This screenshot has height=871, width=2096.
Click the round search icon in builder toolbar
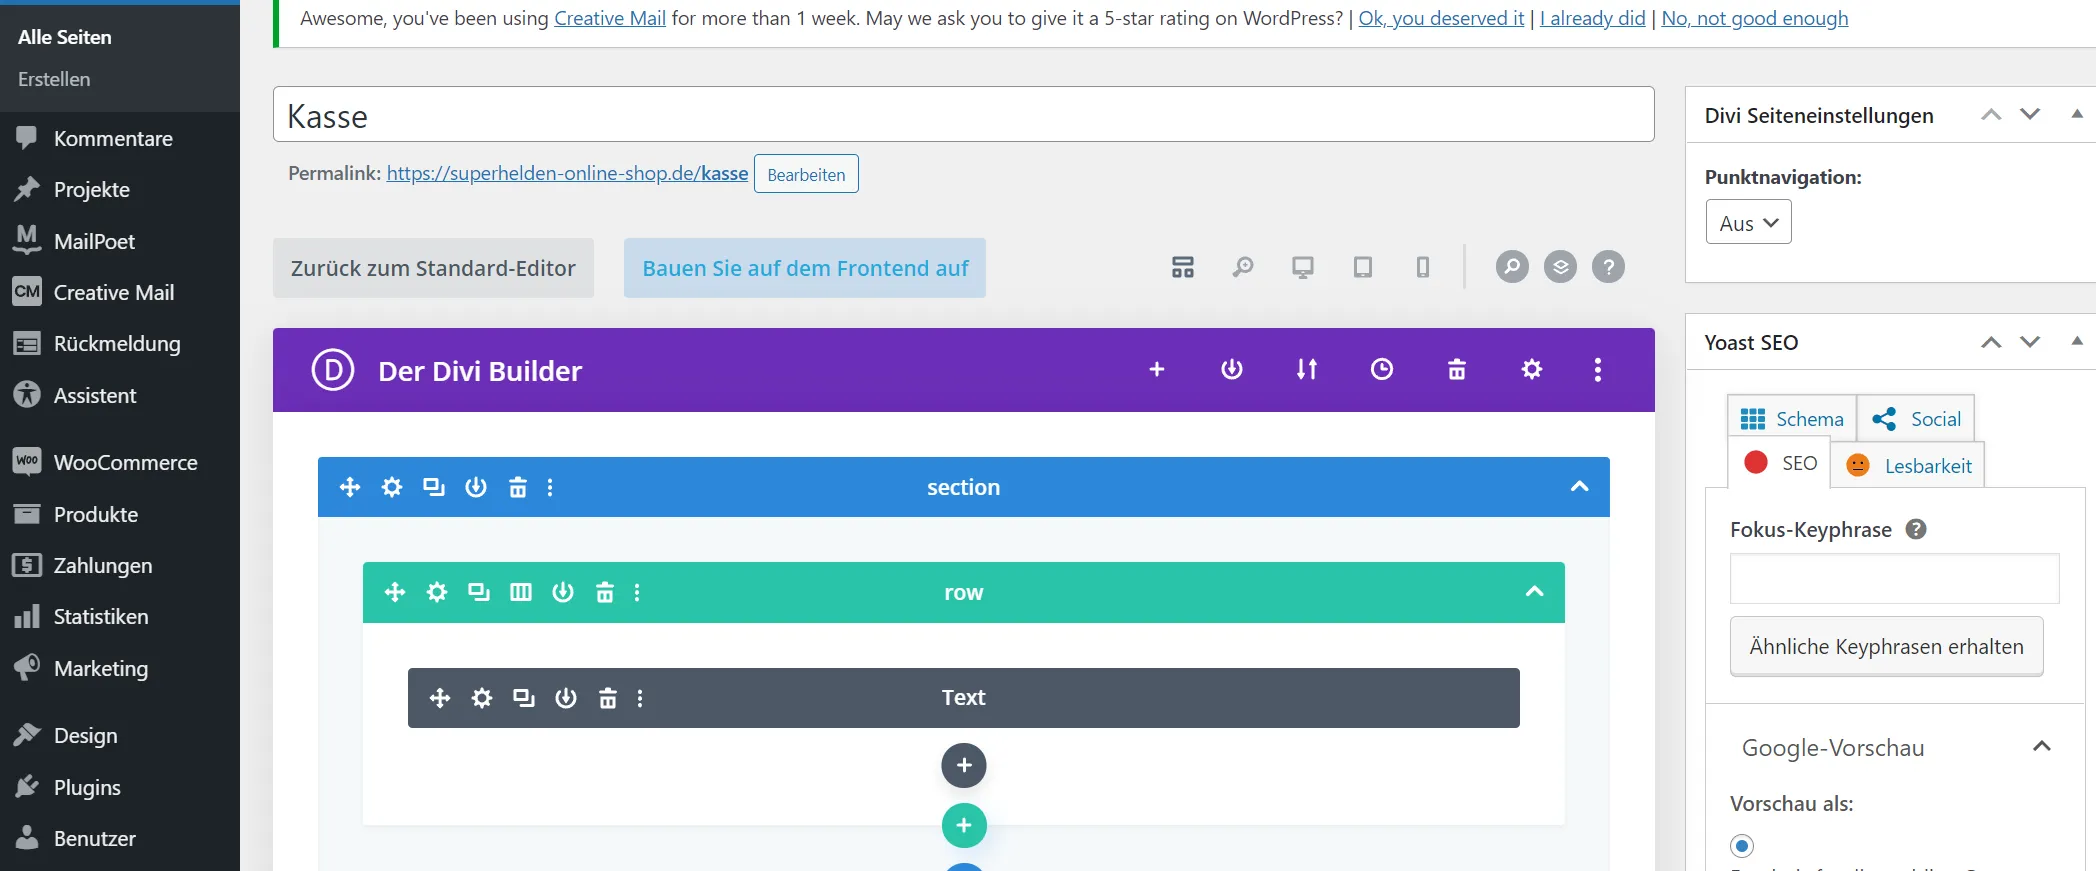[x=1512, y=267]
